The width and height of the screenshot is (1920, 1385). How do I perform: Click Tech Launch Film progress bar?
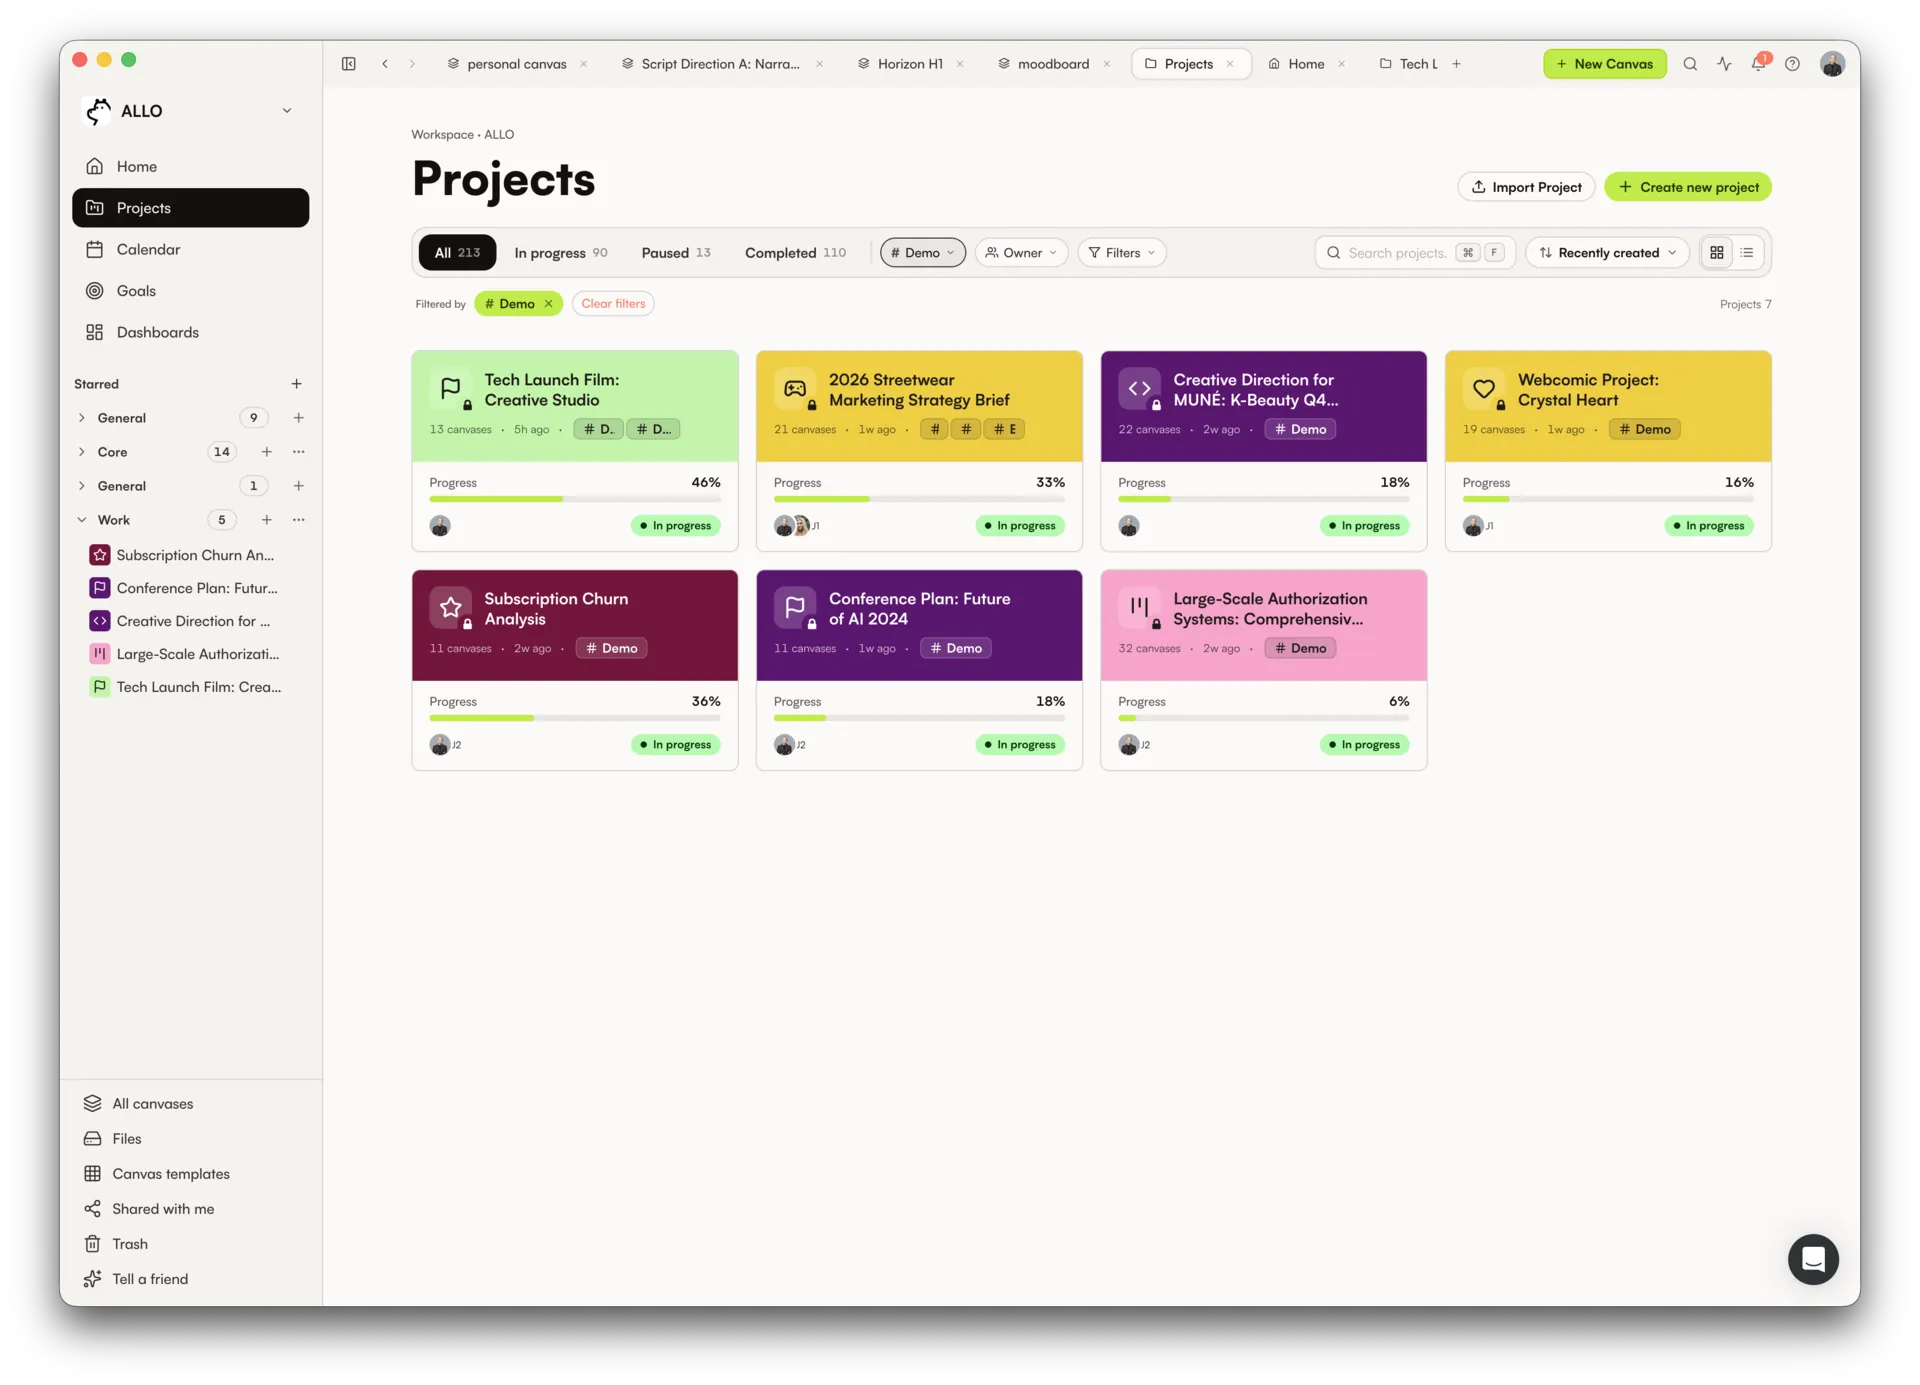pos(575,499)
